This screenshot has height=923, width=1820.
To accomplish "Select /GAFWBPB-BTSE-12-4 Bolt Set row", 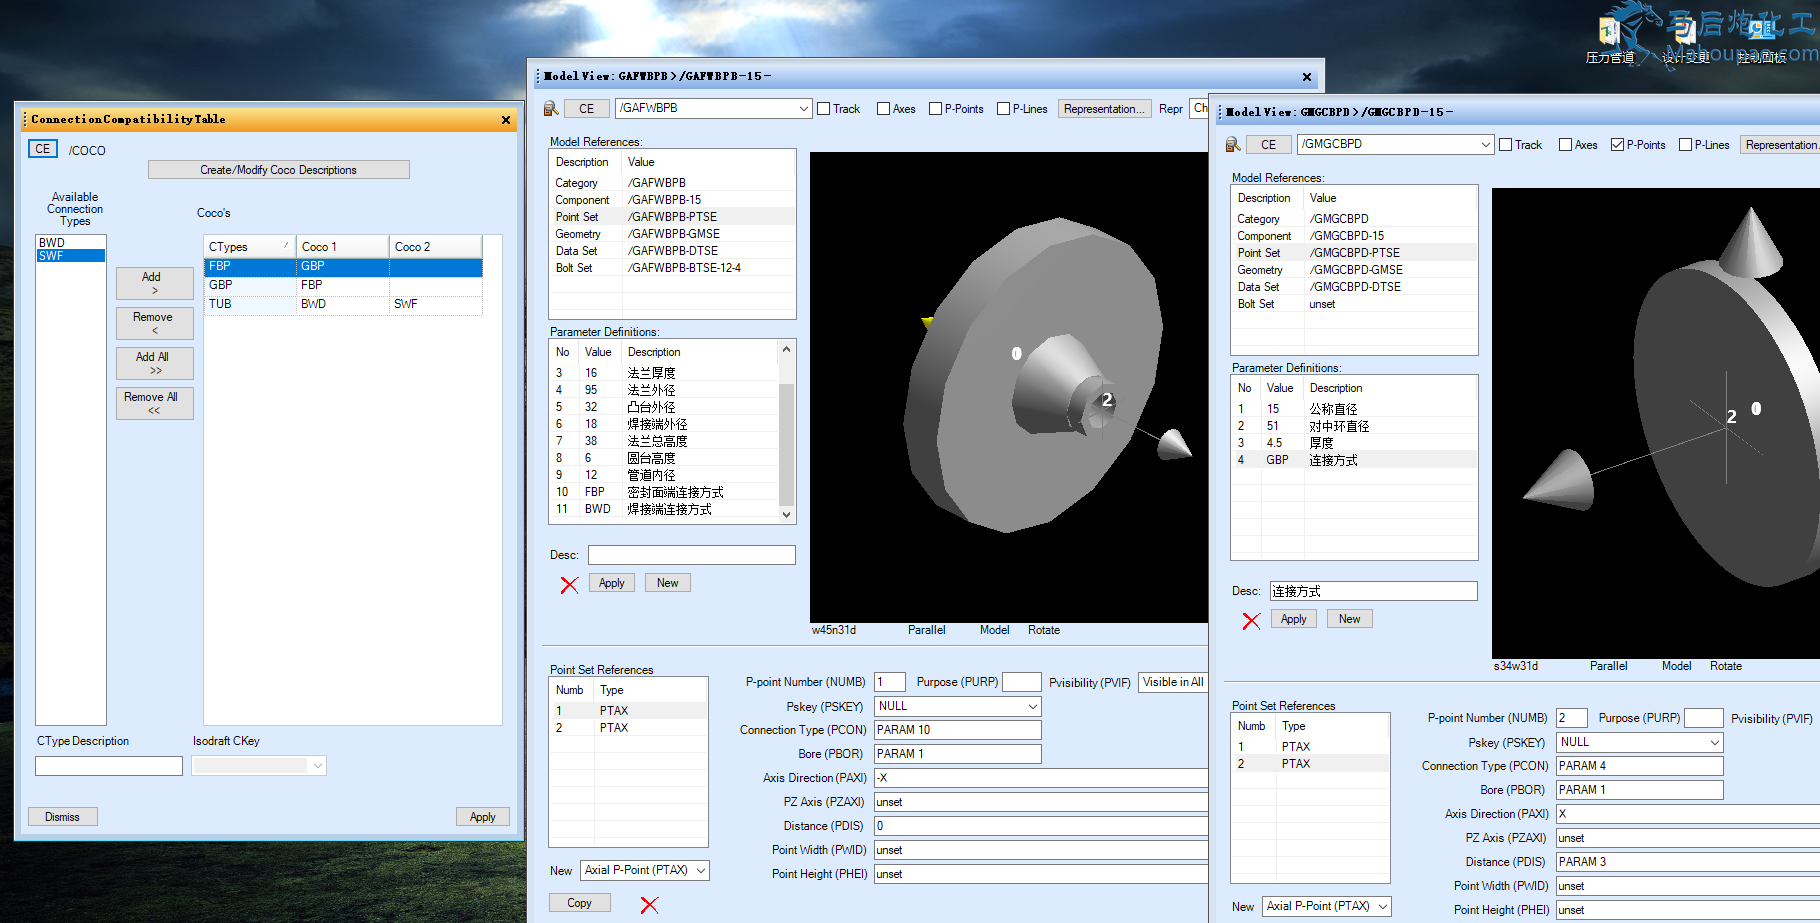I will (x=672, y=268).
